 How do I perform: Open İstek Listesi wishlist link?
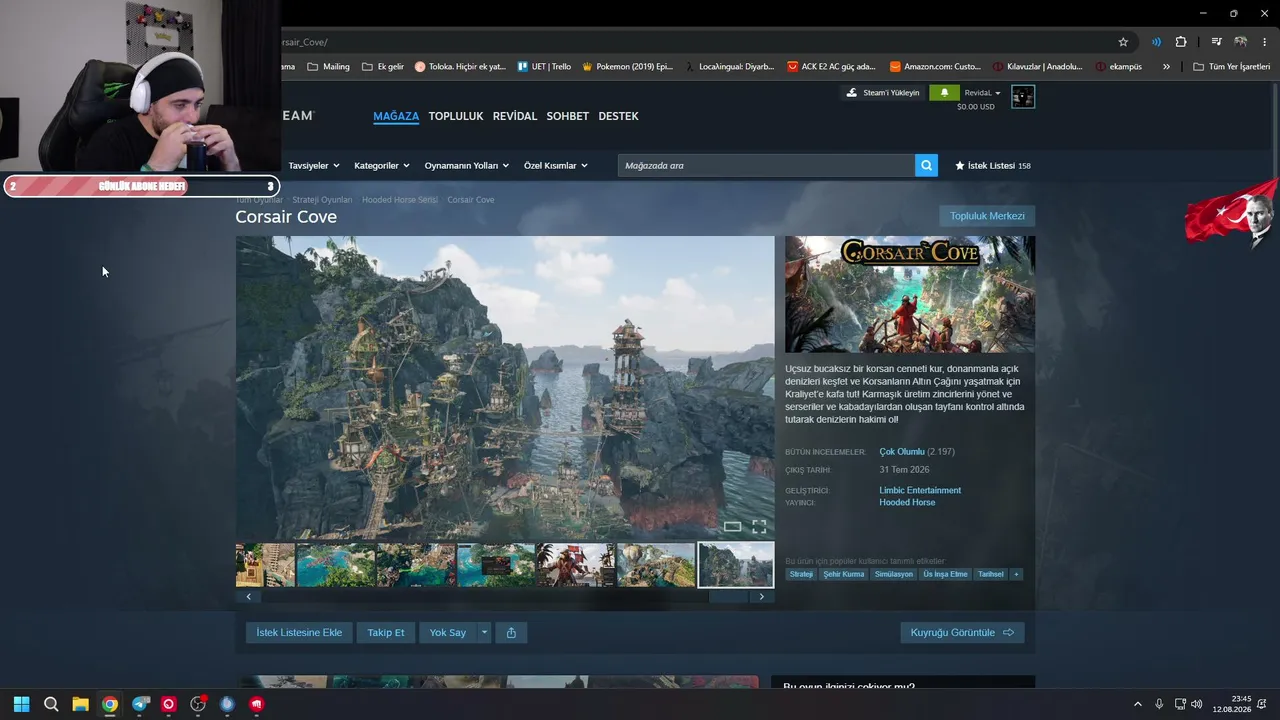993,165
